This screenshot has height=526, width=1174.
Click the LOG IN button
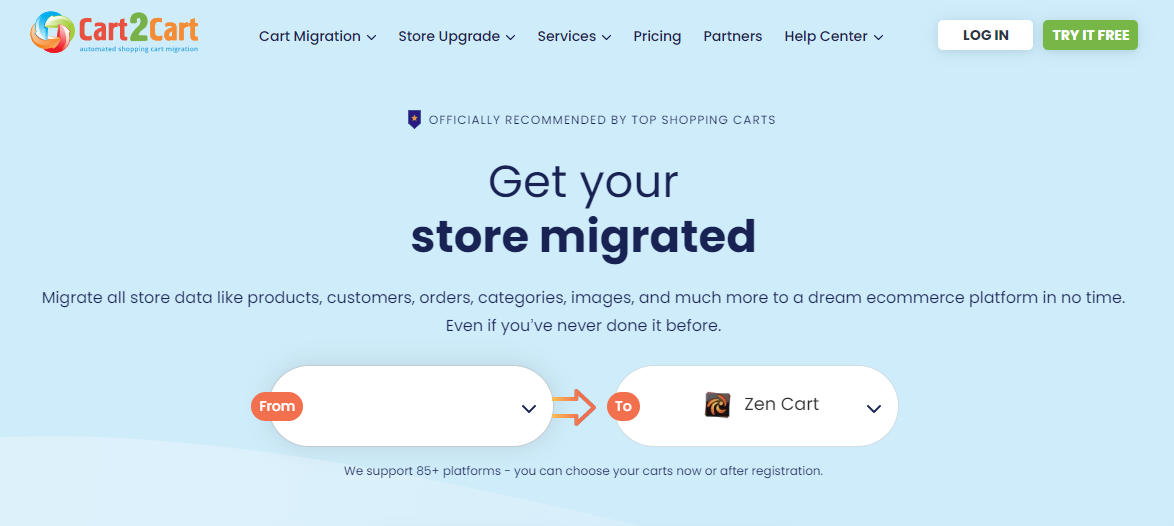(985, 35)
